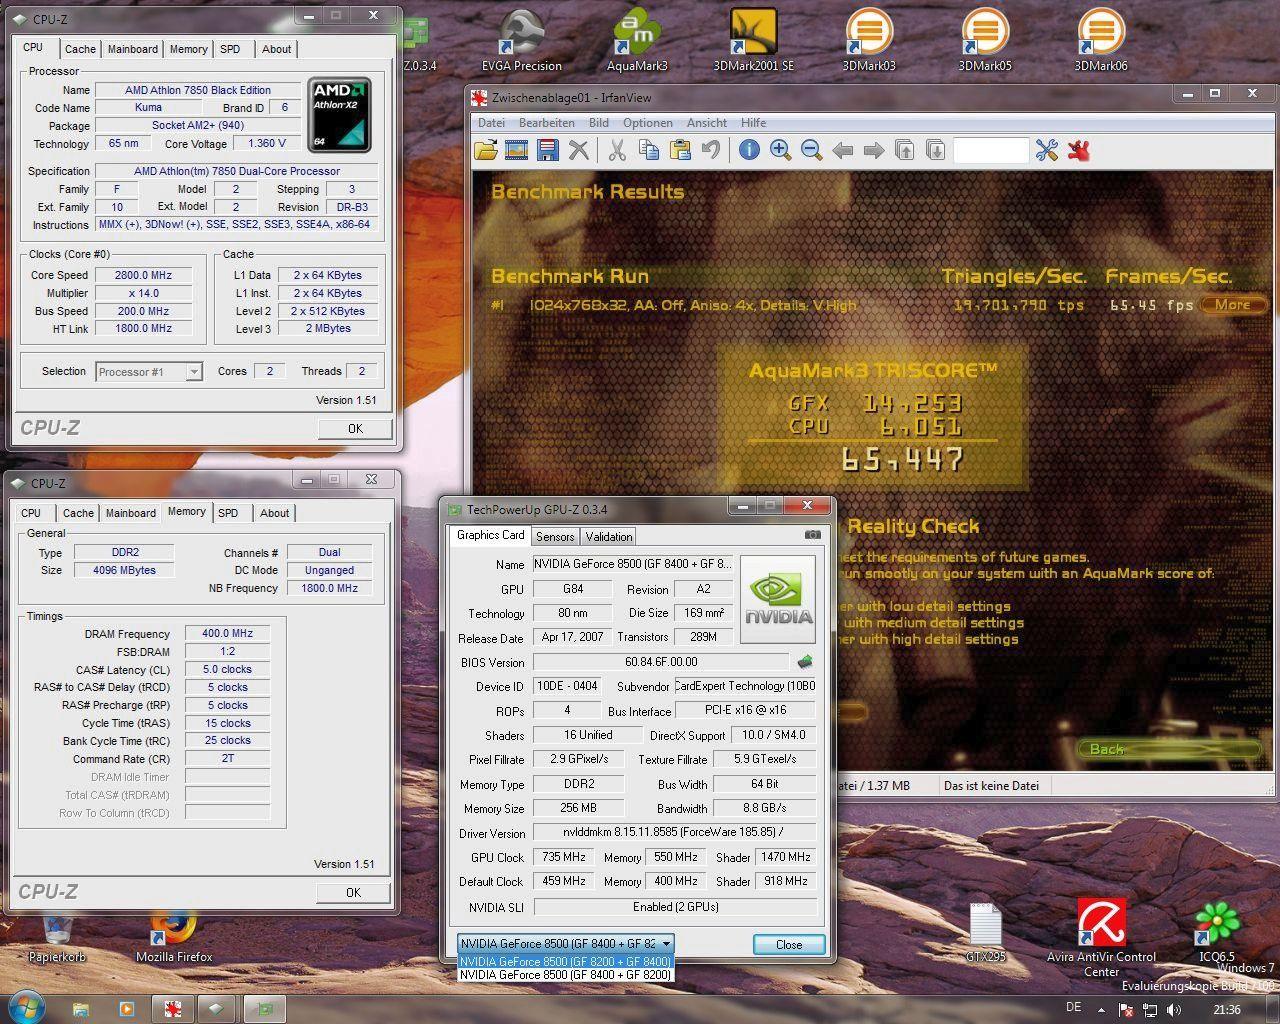Open the SPD tab in top CPU-Z
1280x1024 pixels.
[x=230, y=49]
